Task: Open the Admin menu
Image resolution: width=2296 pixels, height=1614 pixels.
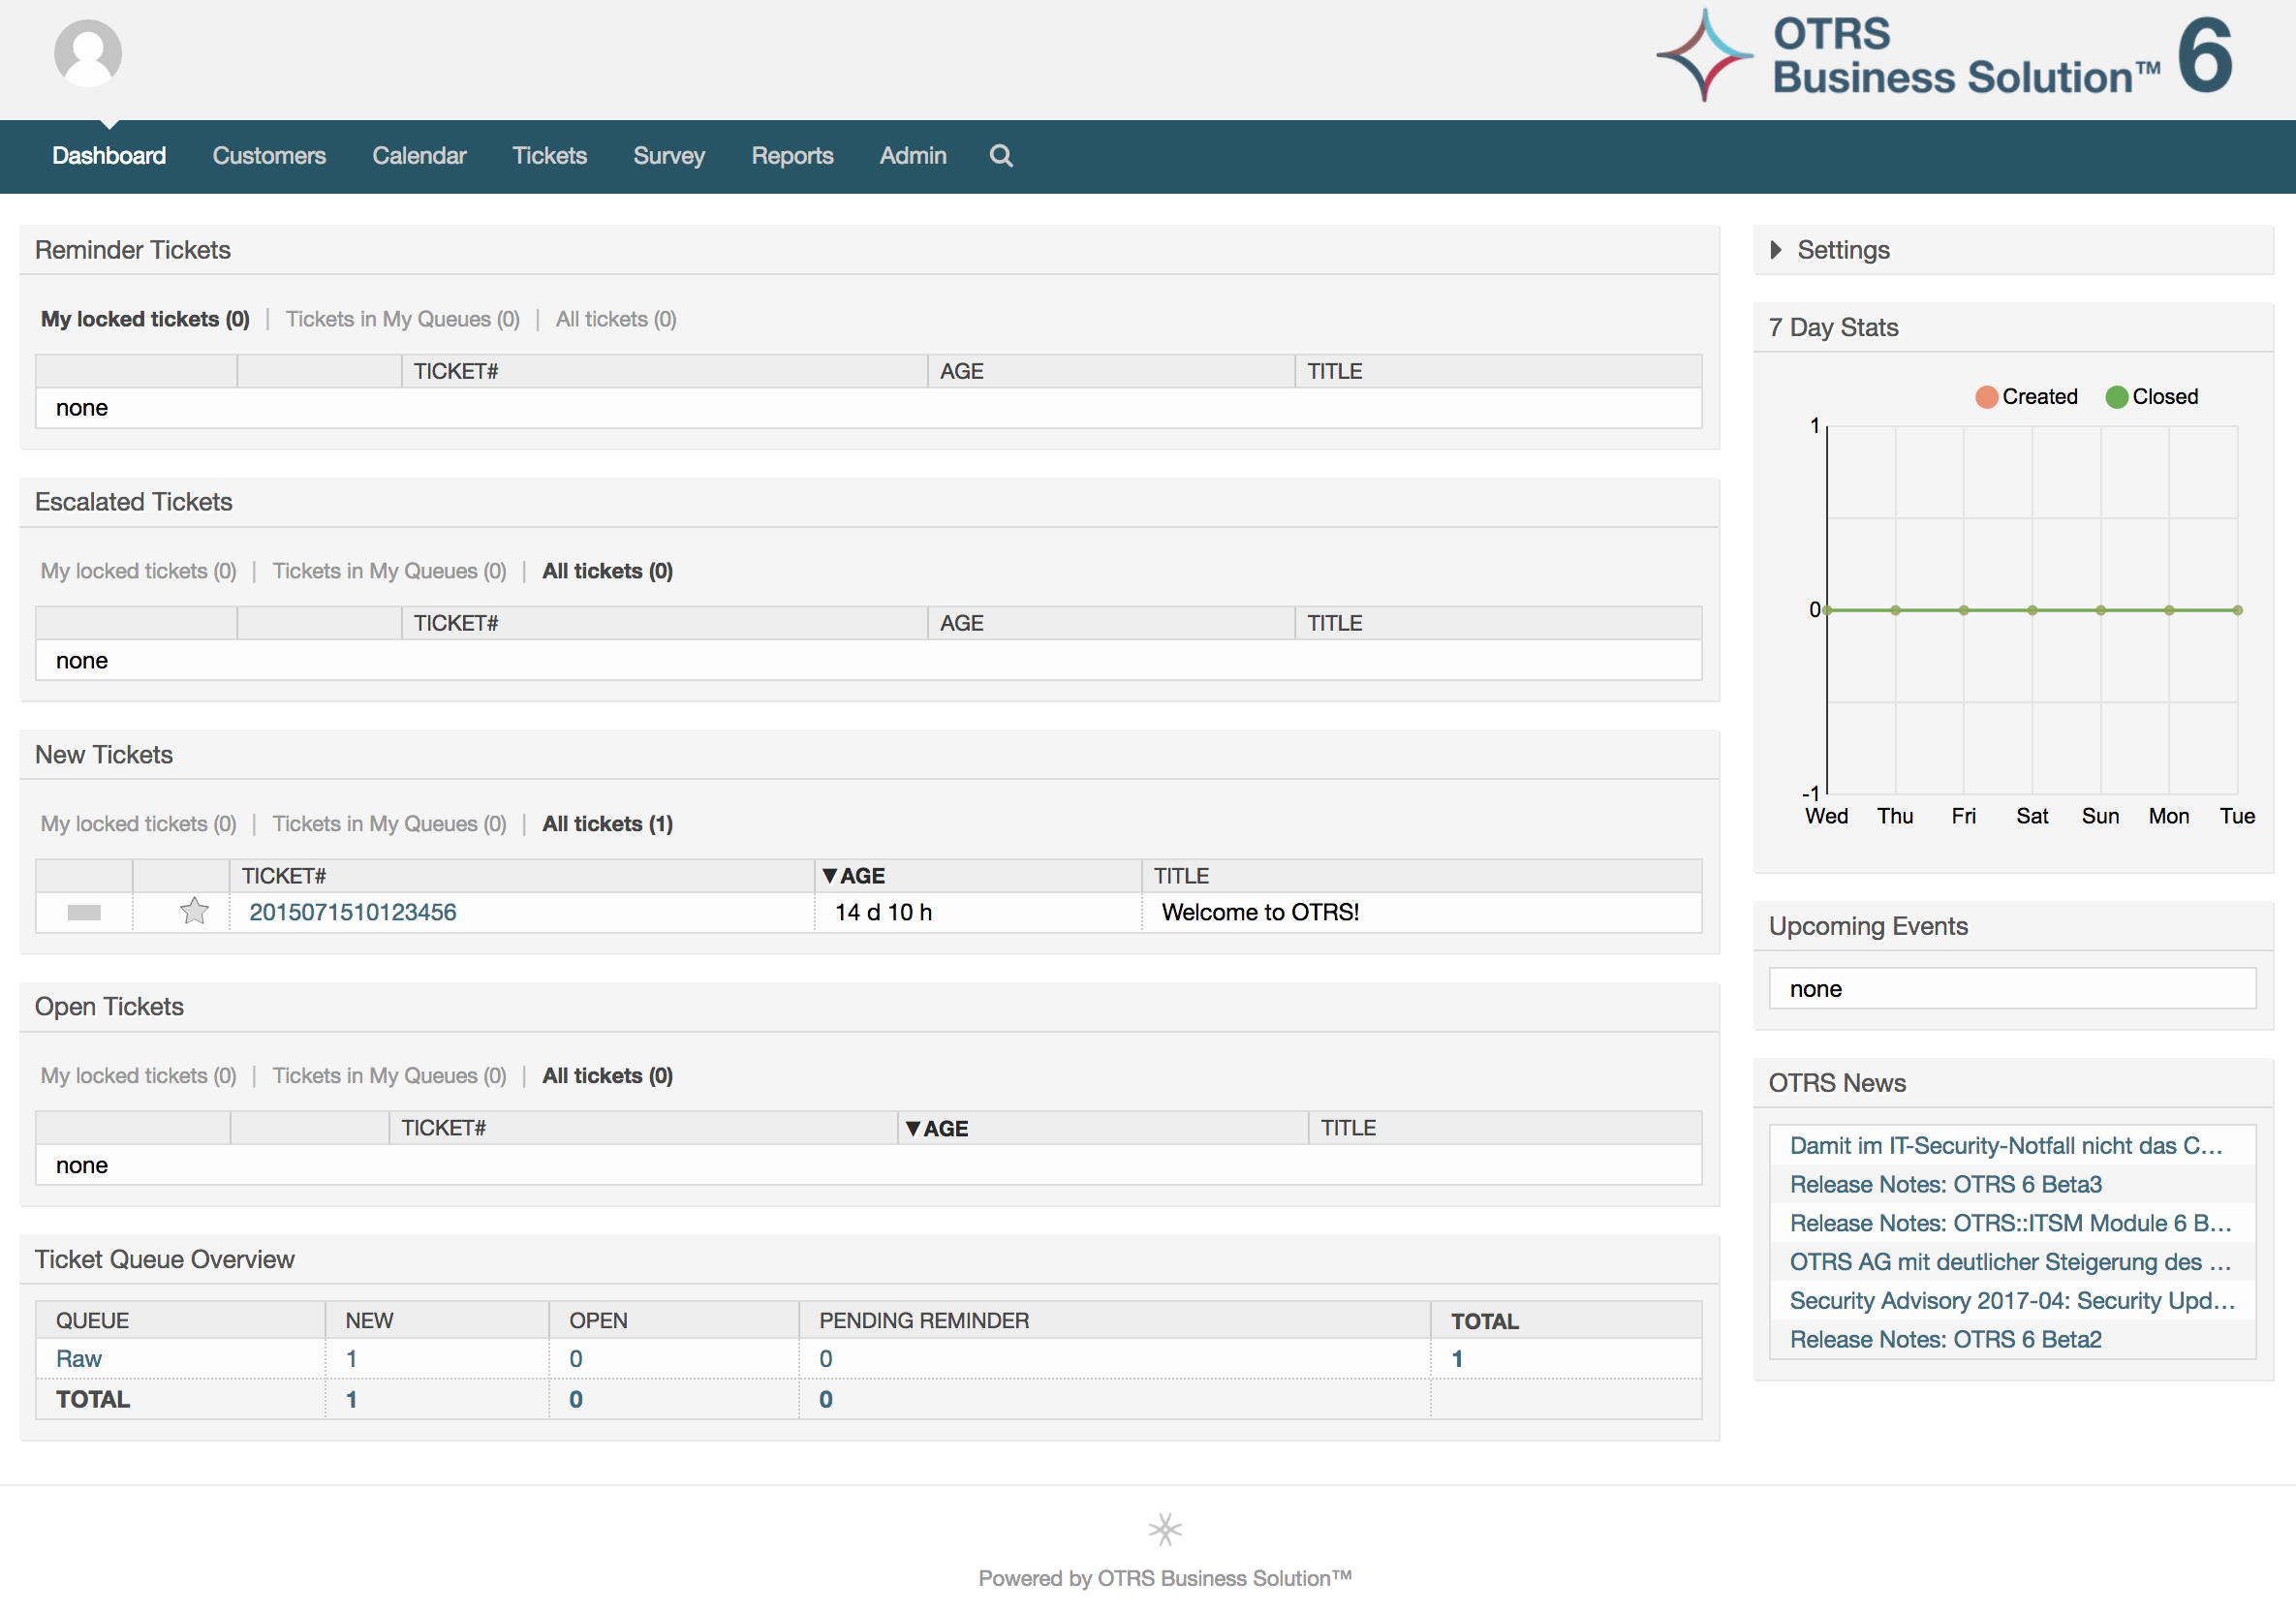Action: click(912, 156)
